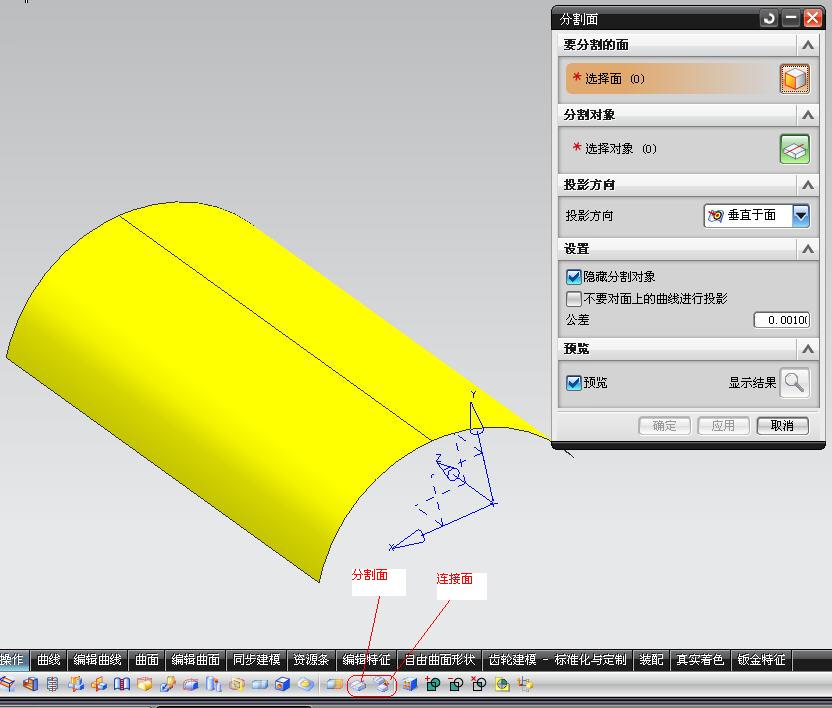The image size is (832, 708).
Task: Click the 应用 button
Action: point(723,426)
